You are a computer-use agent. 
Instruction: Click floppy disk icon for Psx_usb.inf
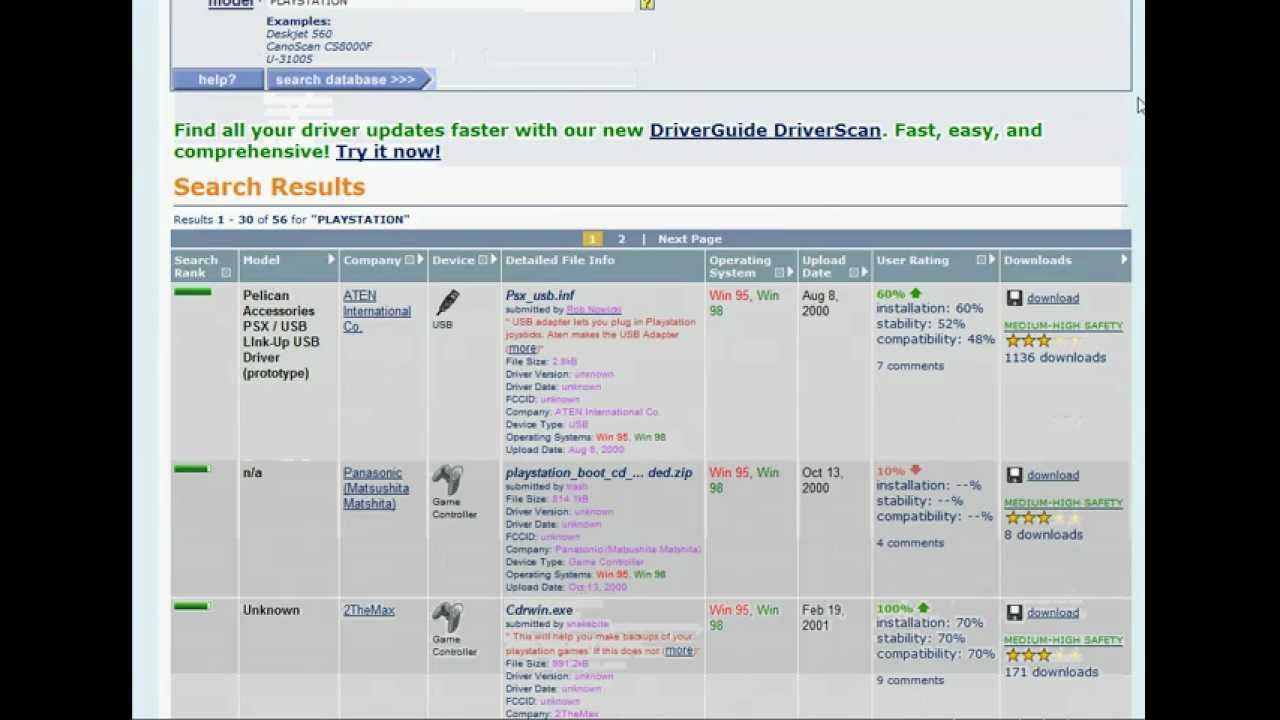(x=1014, y=298)
